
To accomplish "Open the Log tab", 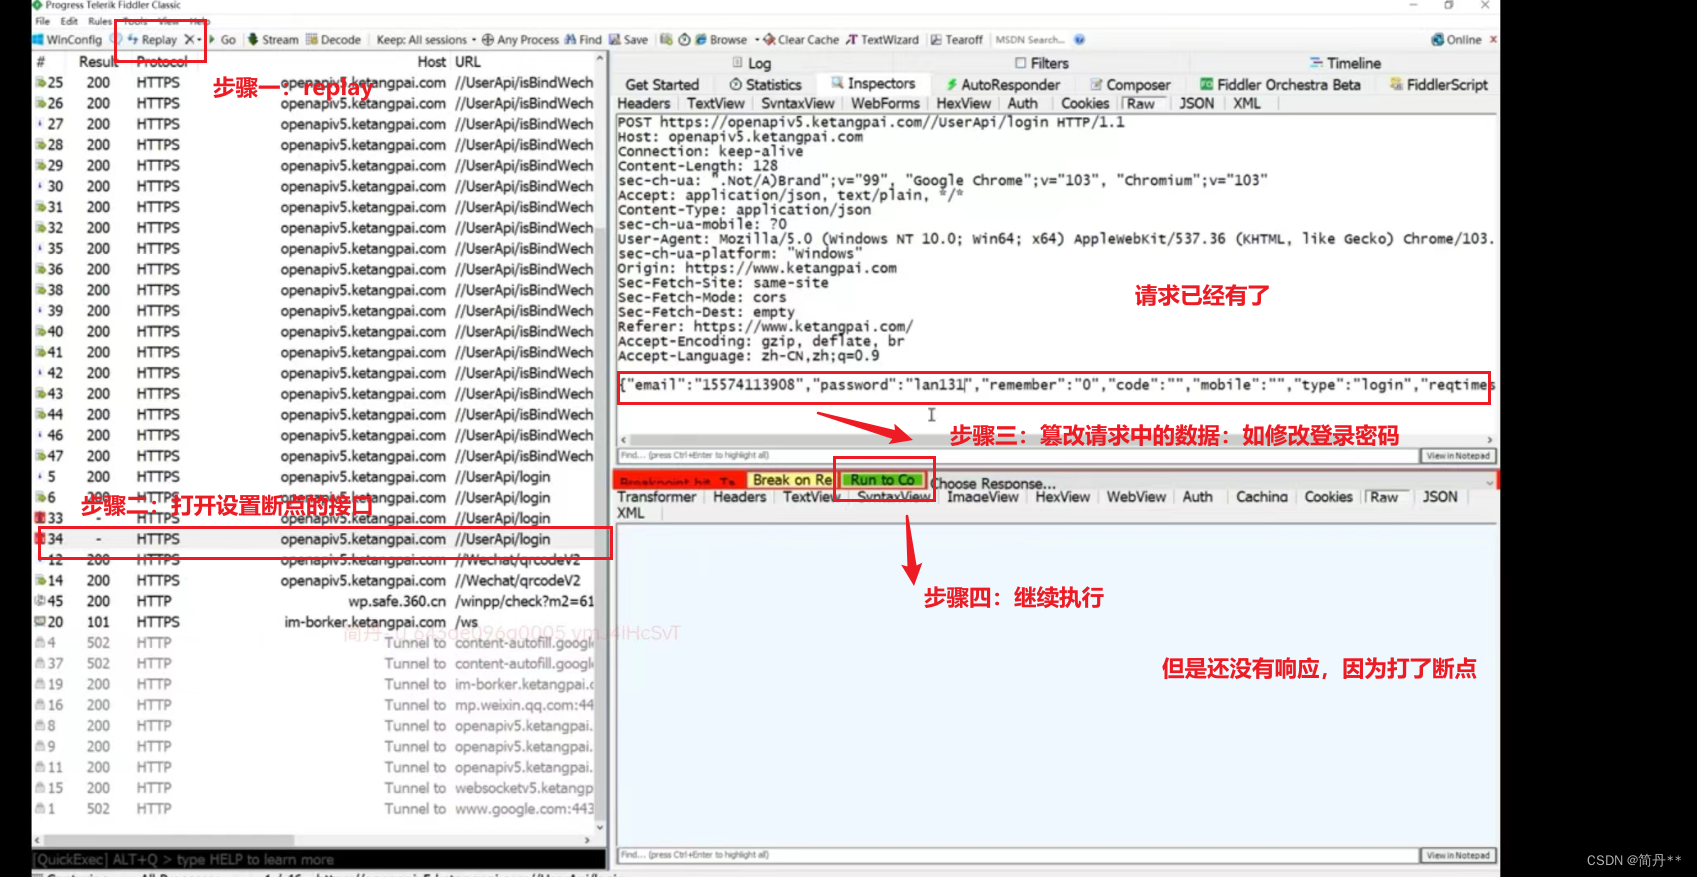I will coord(752,63).
